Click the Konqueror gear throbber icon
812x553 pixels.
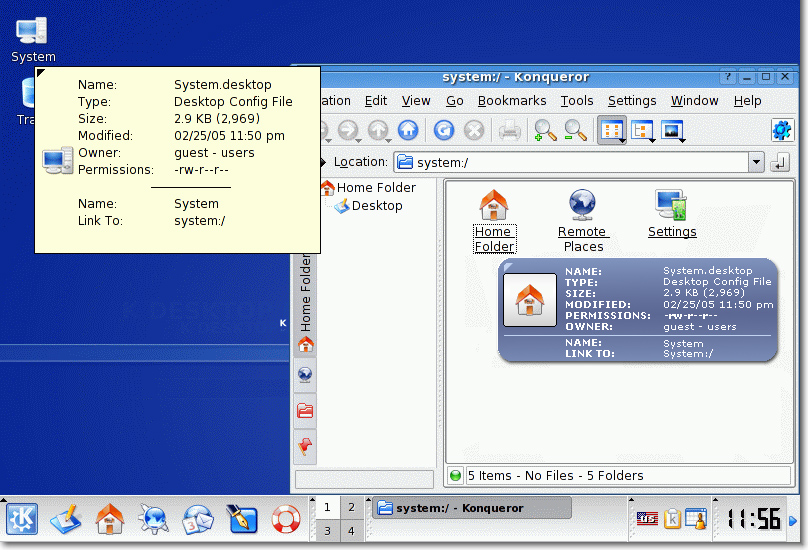(x=781, y=130)
